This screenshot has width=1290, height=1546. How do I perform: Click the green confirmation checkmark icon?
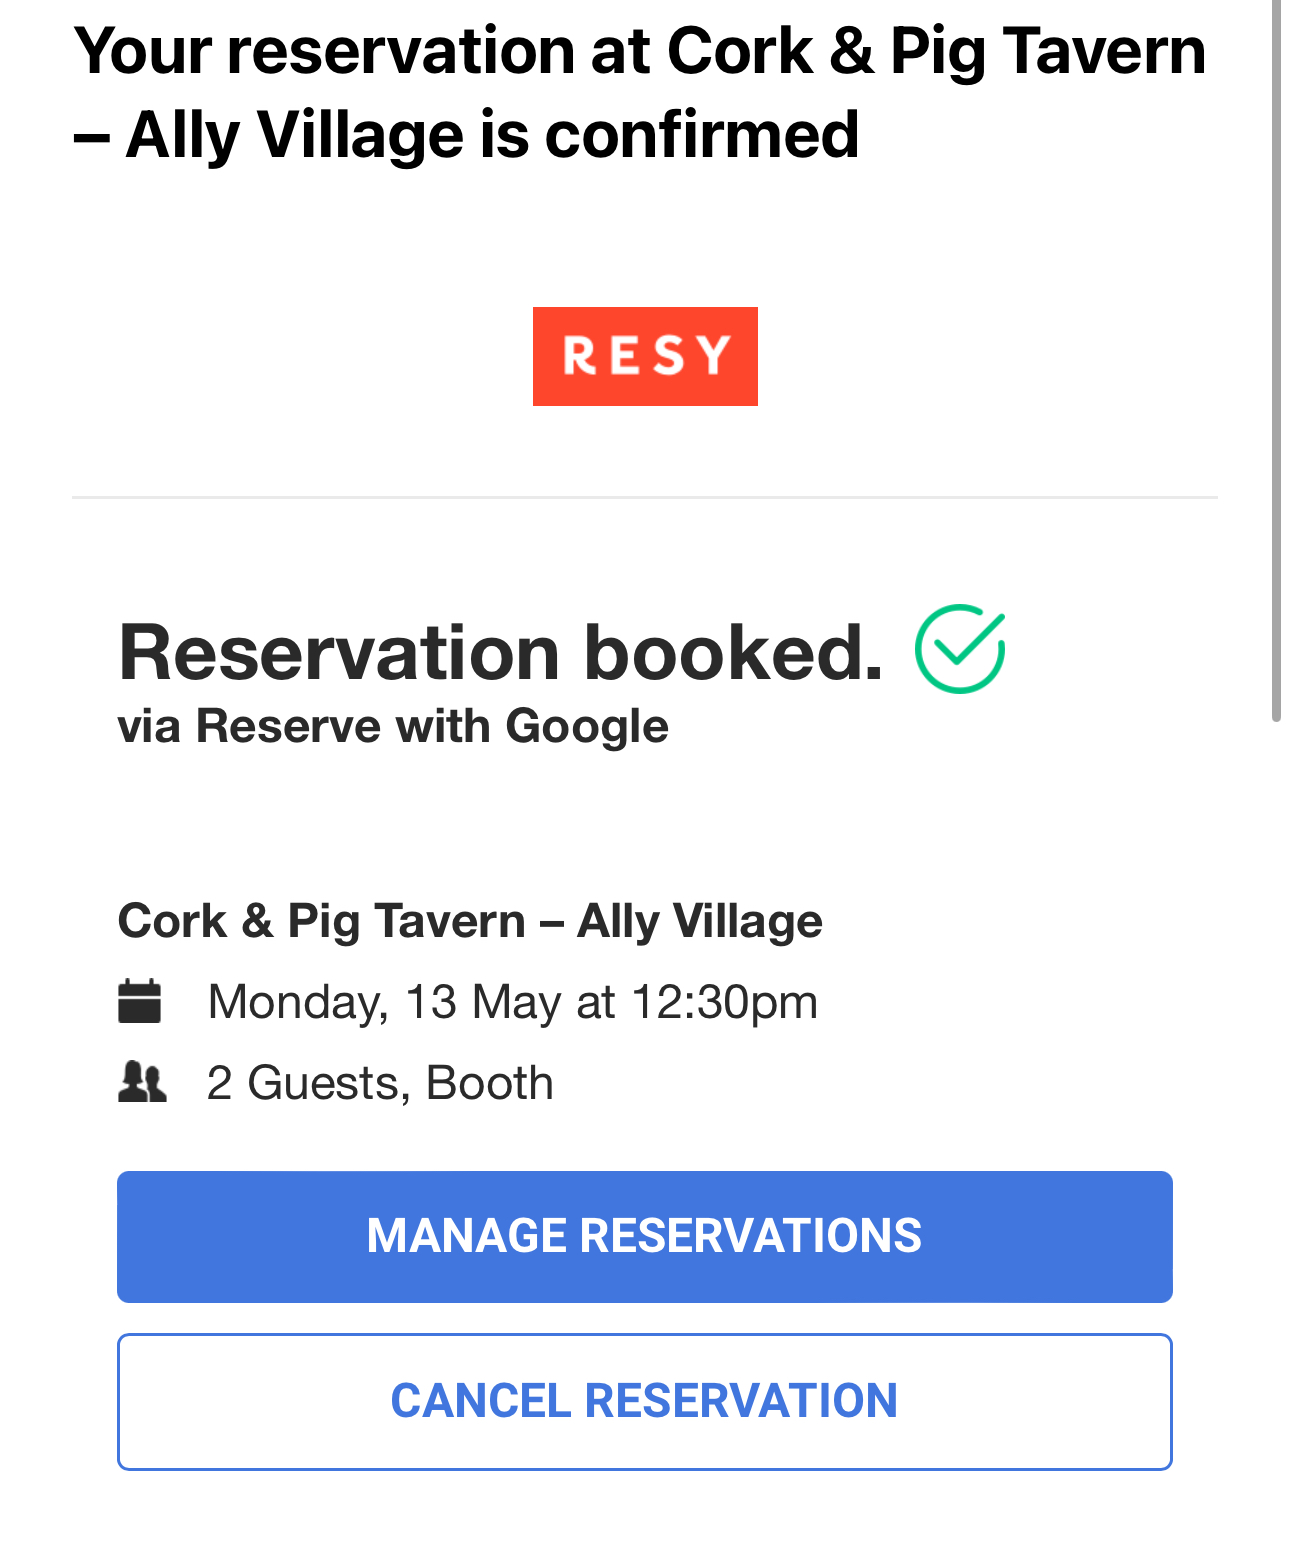pos(959,649)
